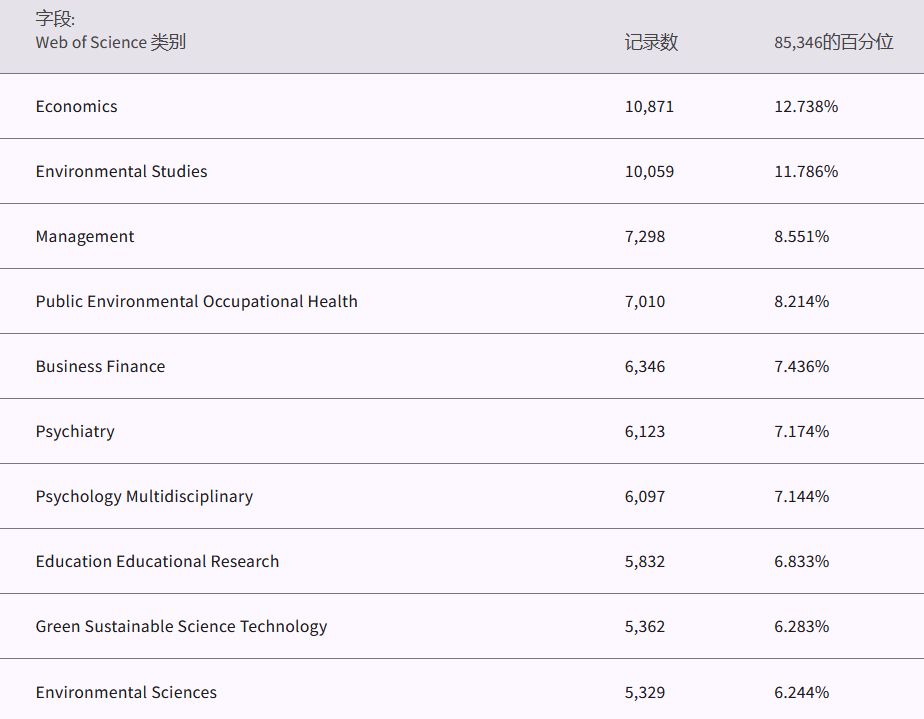This screenshot has width=924, height=719.
Task: Select Green Sustainable Science Technology category
Action: click(x=181, y=626)
